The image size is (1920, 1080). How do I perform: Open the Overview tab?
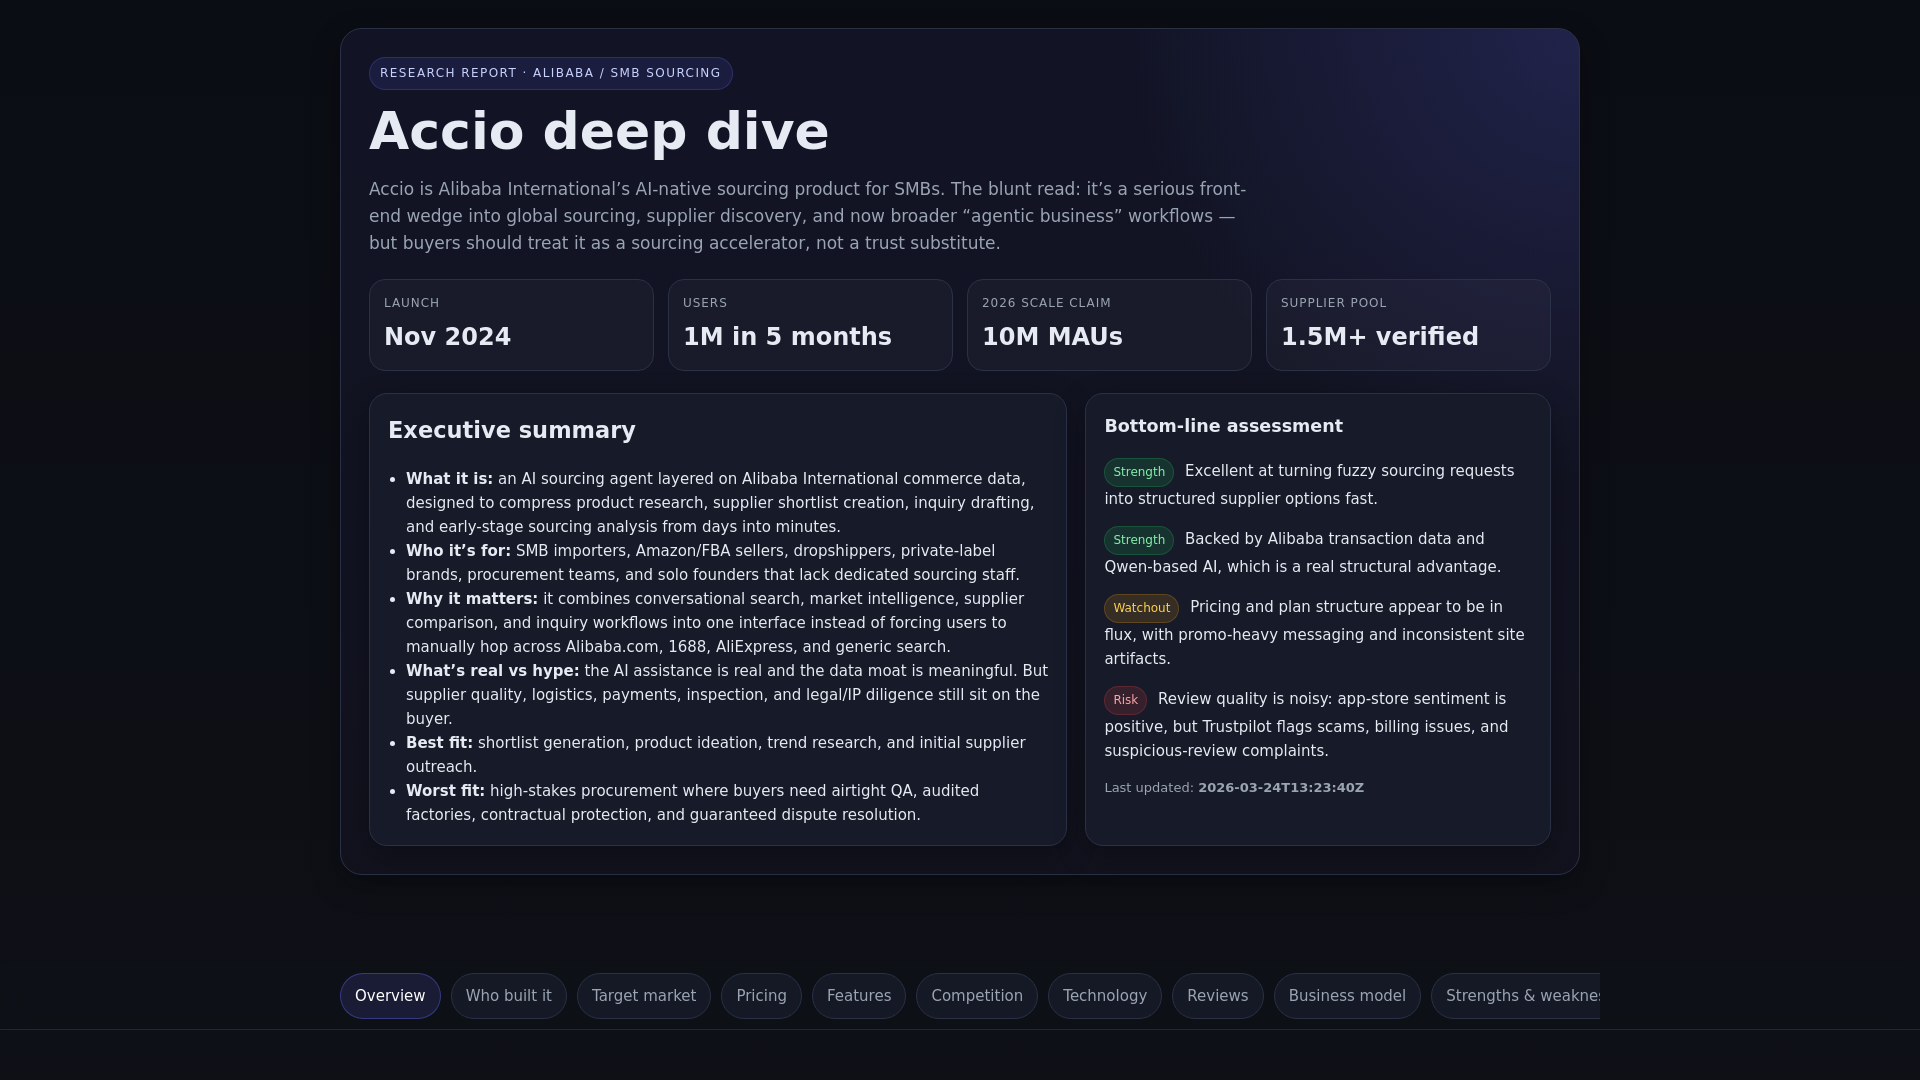coord(390,996)
